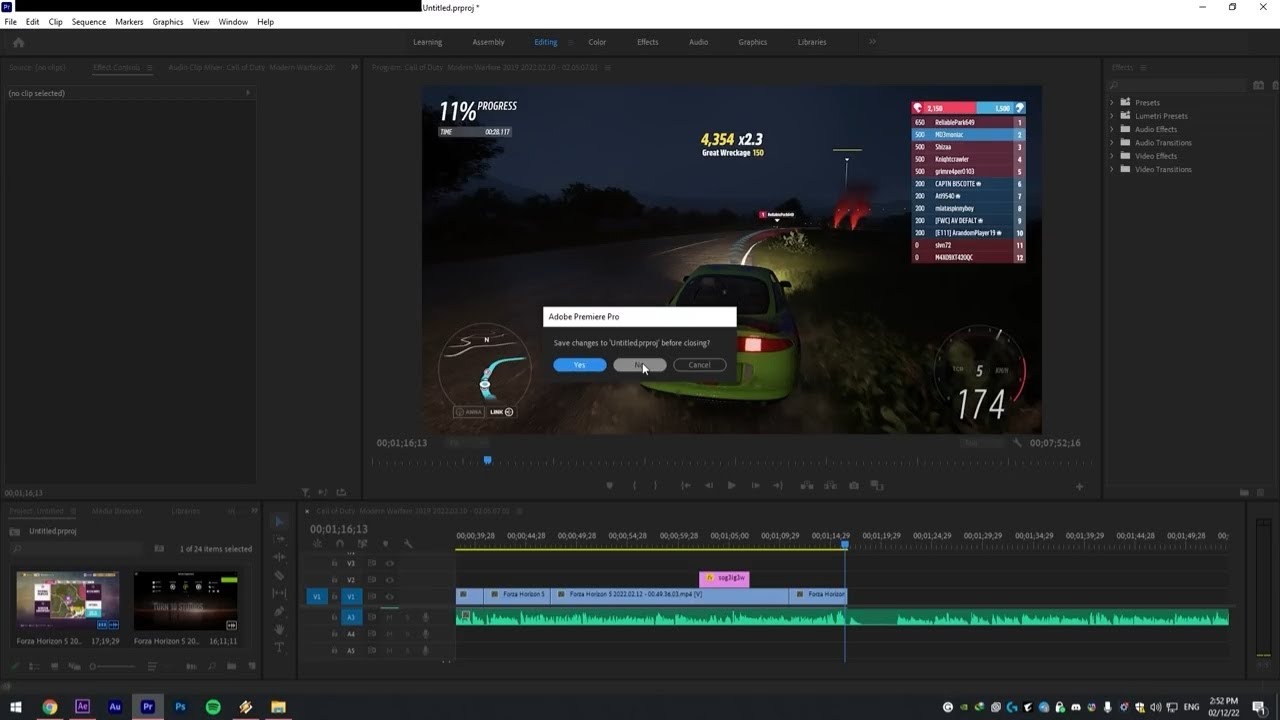The width and height of the screenshot is (1280, 720).
Task: Open Program Monitor settings wrench
Action: (1018, 443)
